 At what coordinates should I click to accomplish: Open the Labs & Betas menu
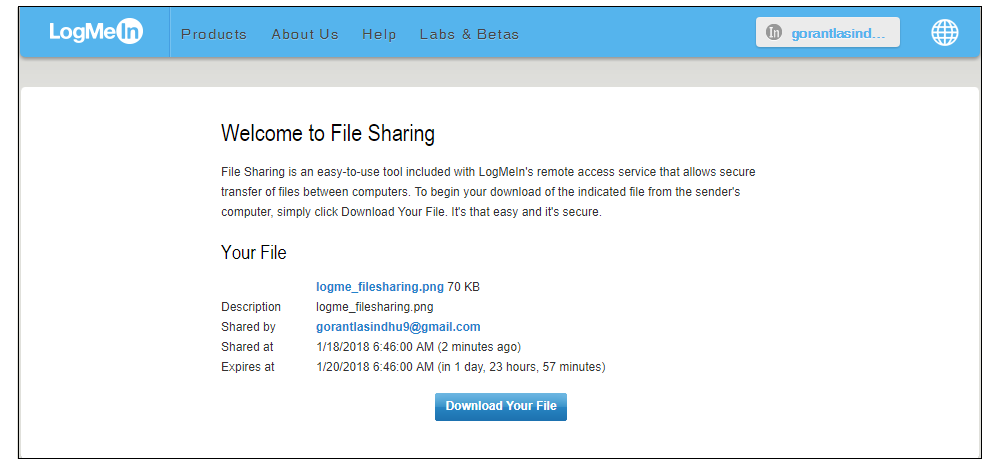pos(469,34)
